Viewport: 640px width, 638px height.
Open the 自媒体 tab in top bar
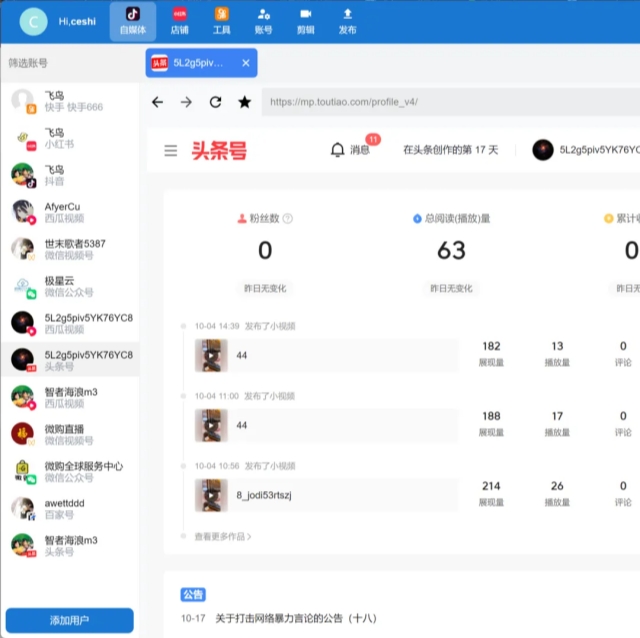tap(133, 22)
